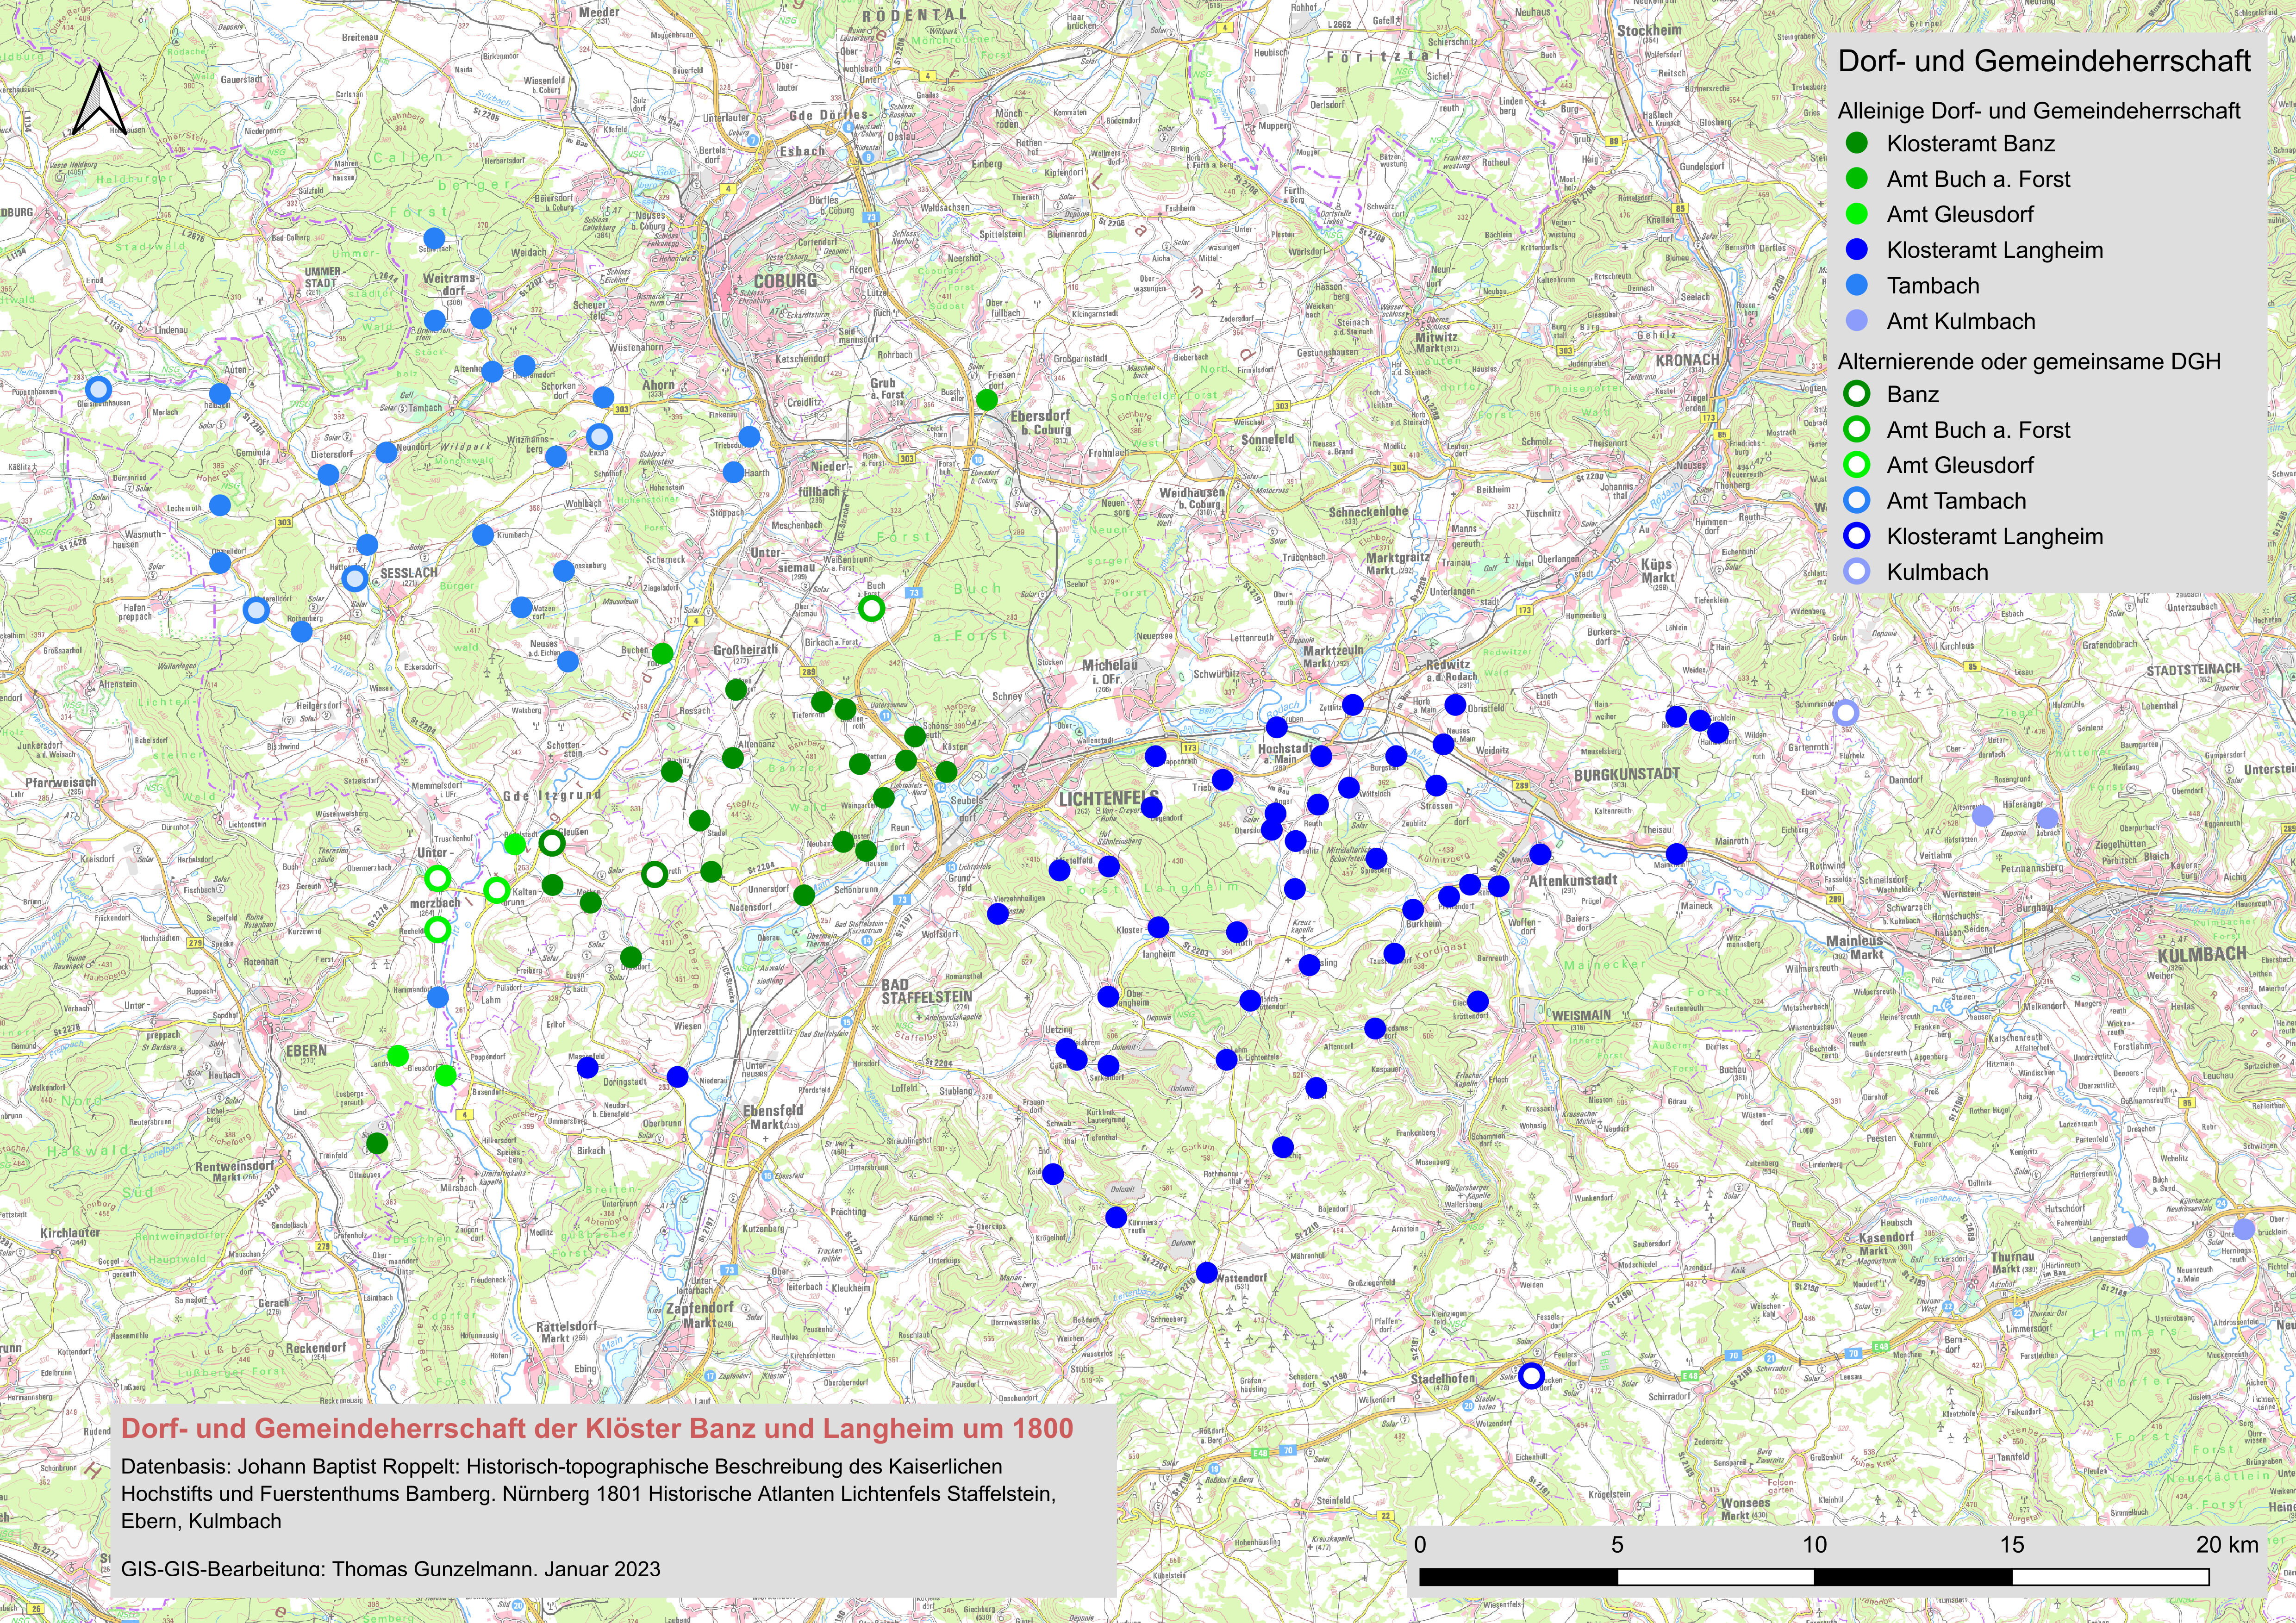
Task: Click the 10 mark on the scale bar
Action: click(x=1814, y=1545)
